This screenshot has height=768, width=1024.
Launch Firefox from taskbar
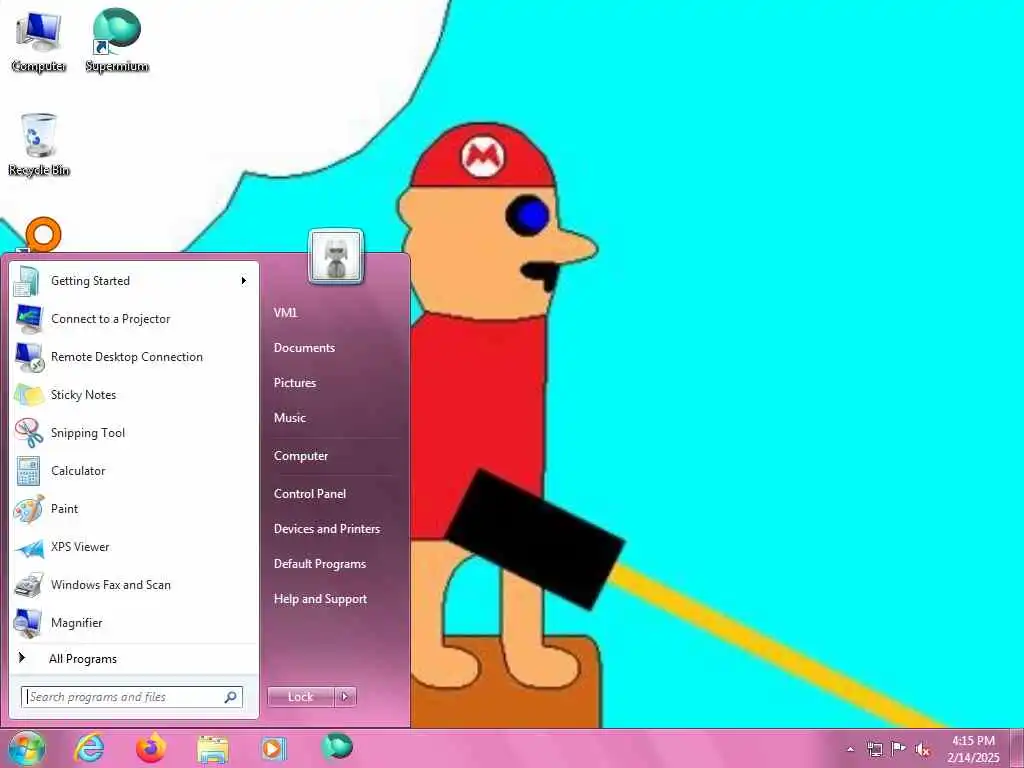tap(151, 748)
